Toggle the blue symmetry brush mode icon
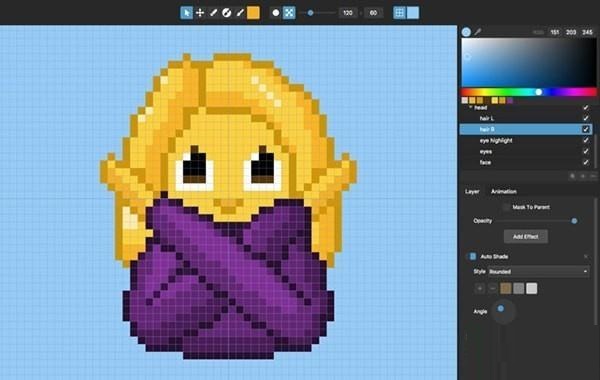 [289, 13]
